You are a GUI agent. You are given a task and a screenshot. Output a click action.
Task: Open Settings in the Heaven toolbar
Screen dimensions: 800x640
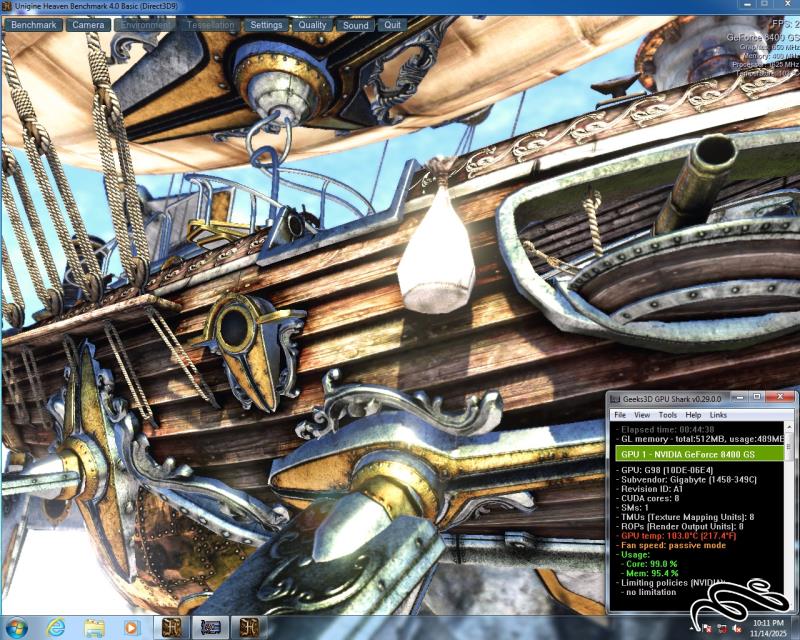point(266,24)
